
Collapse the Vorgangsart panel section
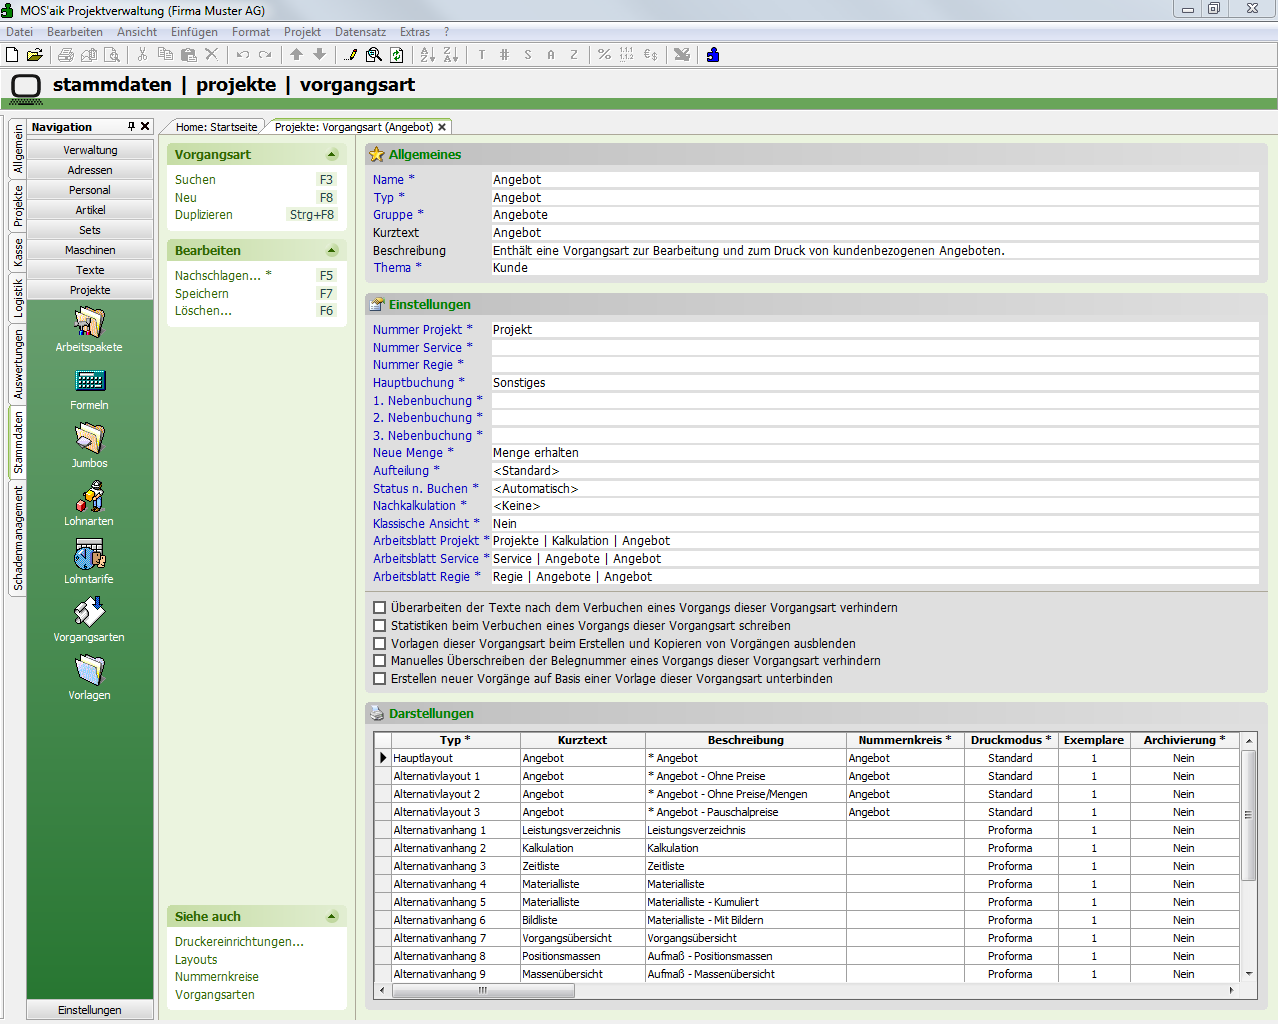[332, 155]
